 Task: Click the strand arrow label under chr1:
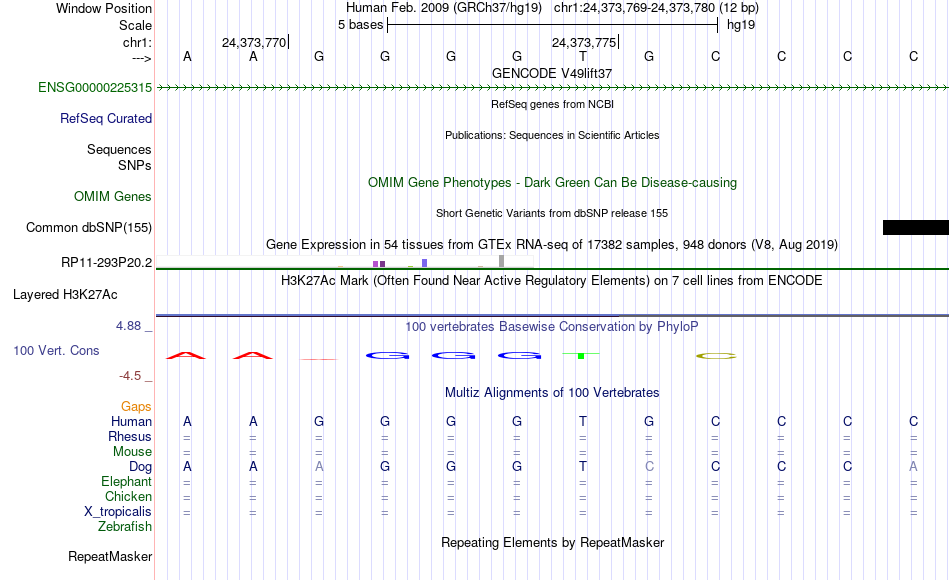click(141, 58)
